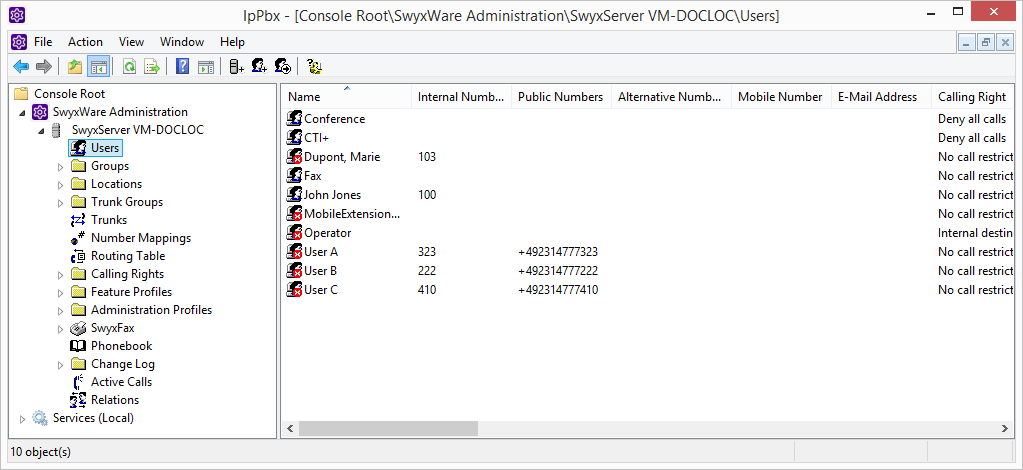The height and width of the screenshot is (470, 1023).
Task: Click the horizontal scrollbar's right arrow
Action: tap(1006, 429)
